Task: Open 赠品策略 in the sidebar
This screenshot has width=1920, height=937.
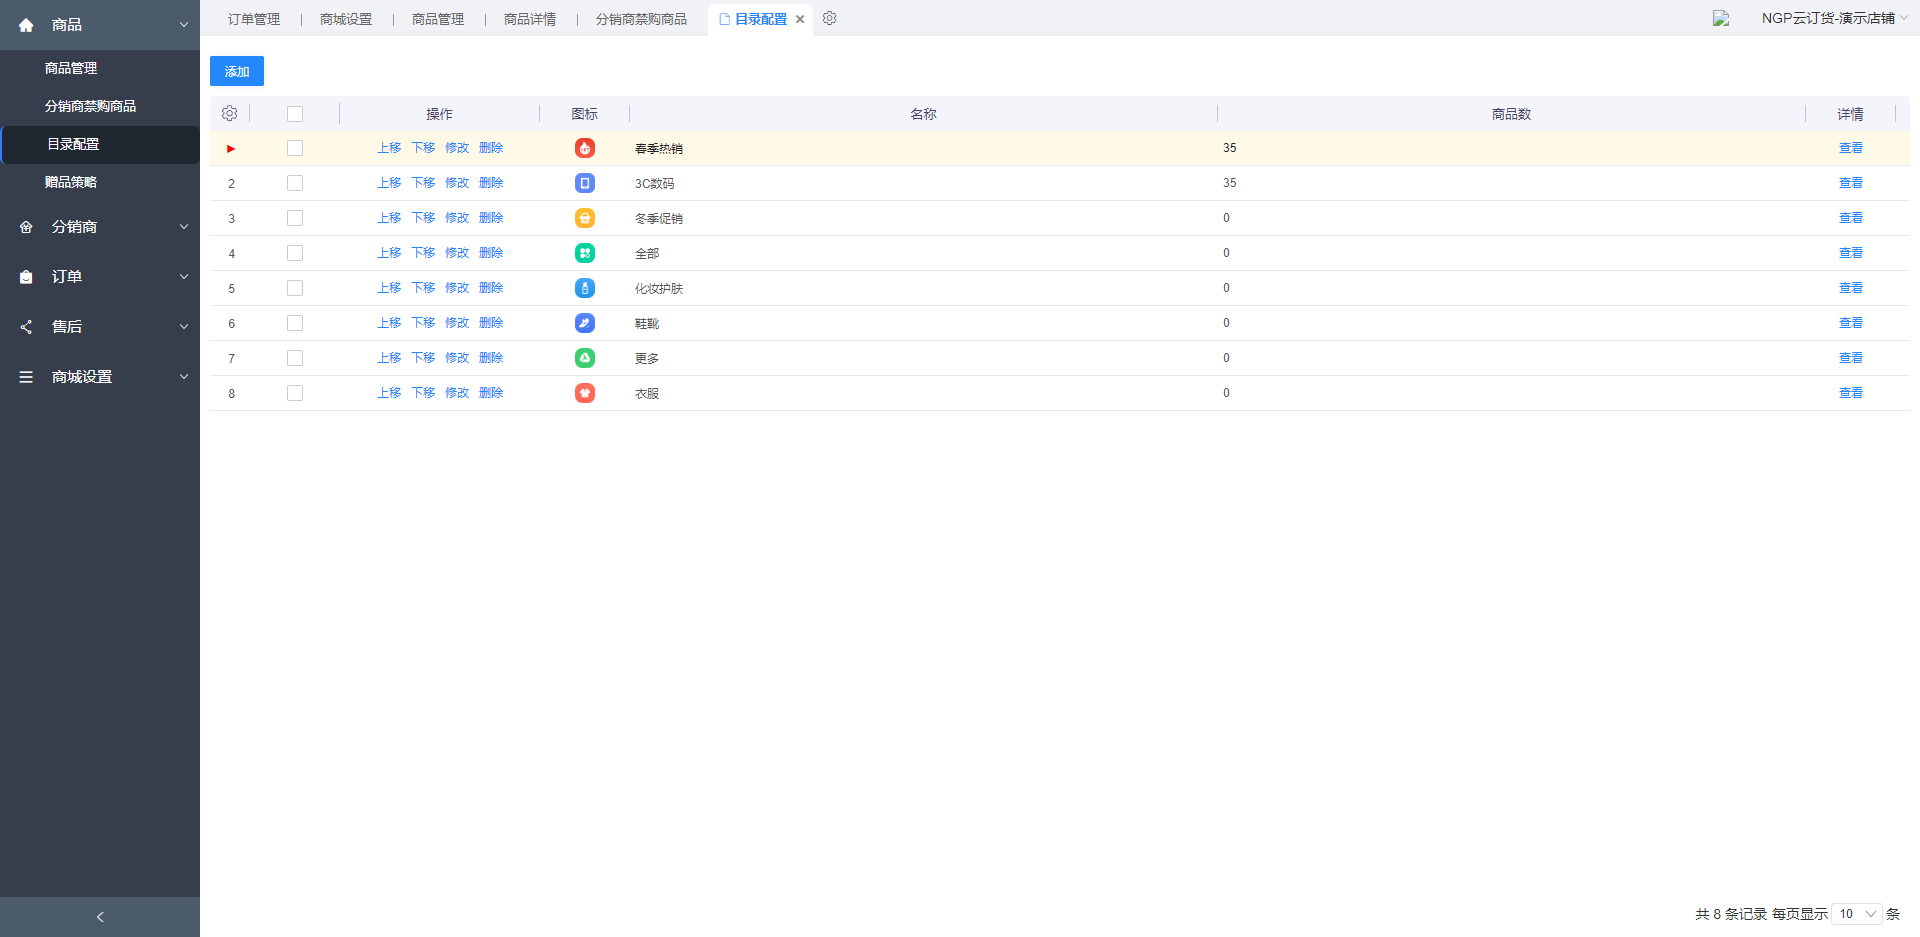Action: click(71, 182)
